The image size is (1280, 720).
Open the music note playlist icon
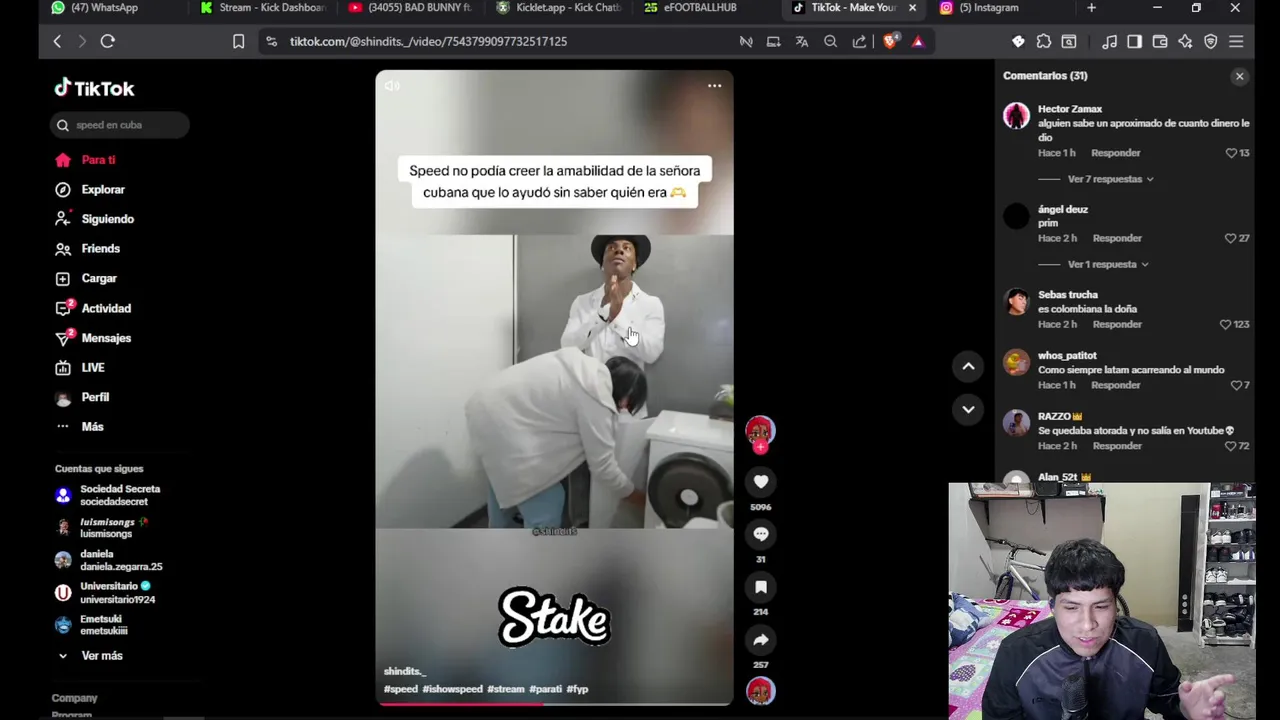tap(1110, 41)
